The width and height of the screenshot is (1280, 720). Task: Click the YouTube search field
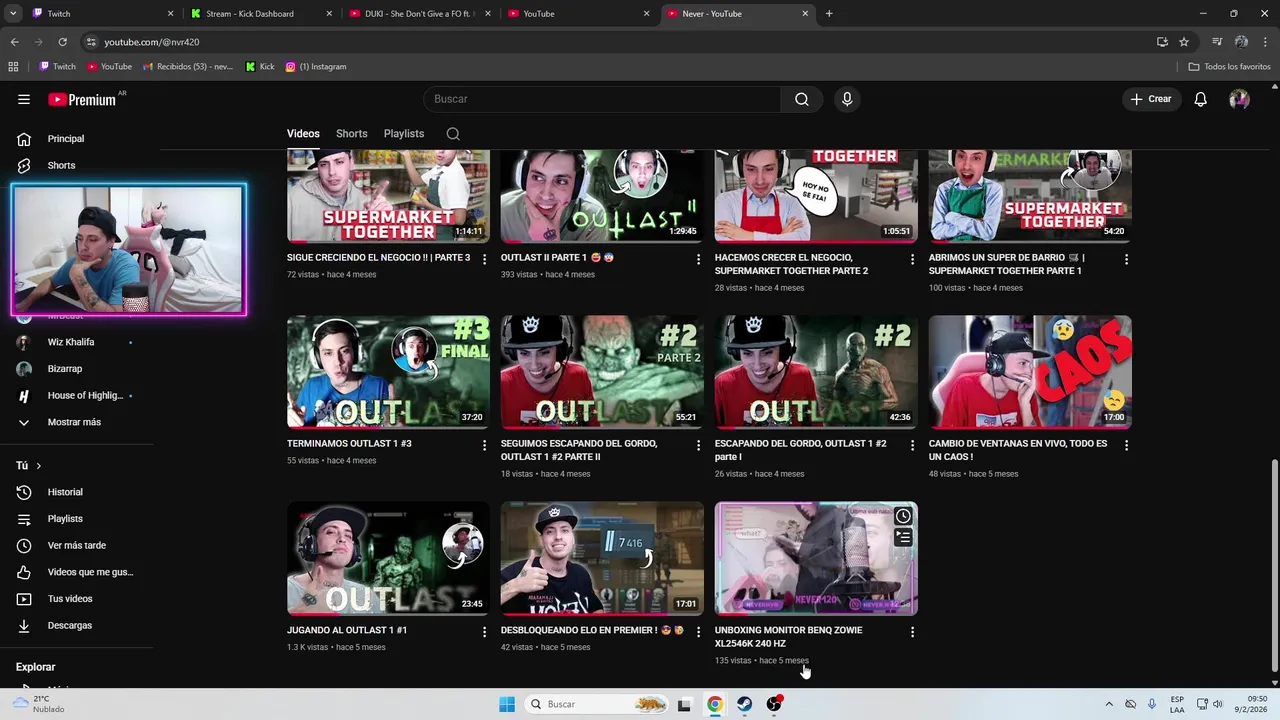602,99
